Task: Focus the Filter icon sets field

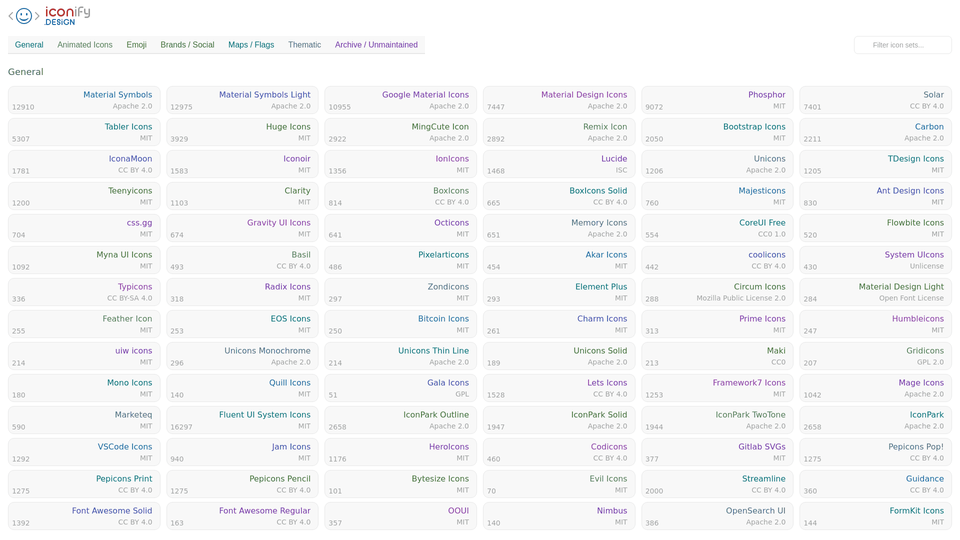Action: pos(902,45)
